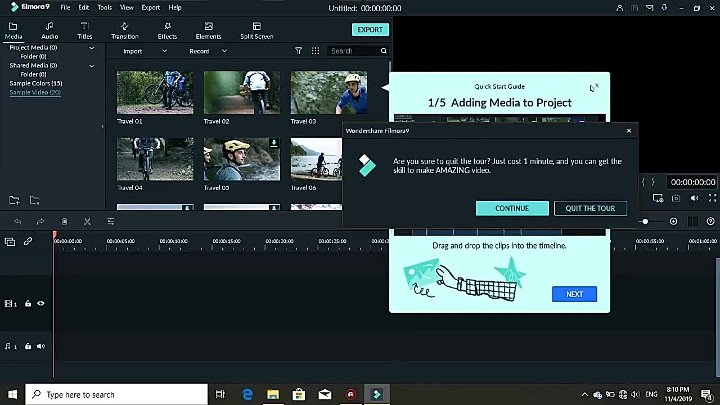Toggle video track visibility eye

point(41,303)
